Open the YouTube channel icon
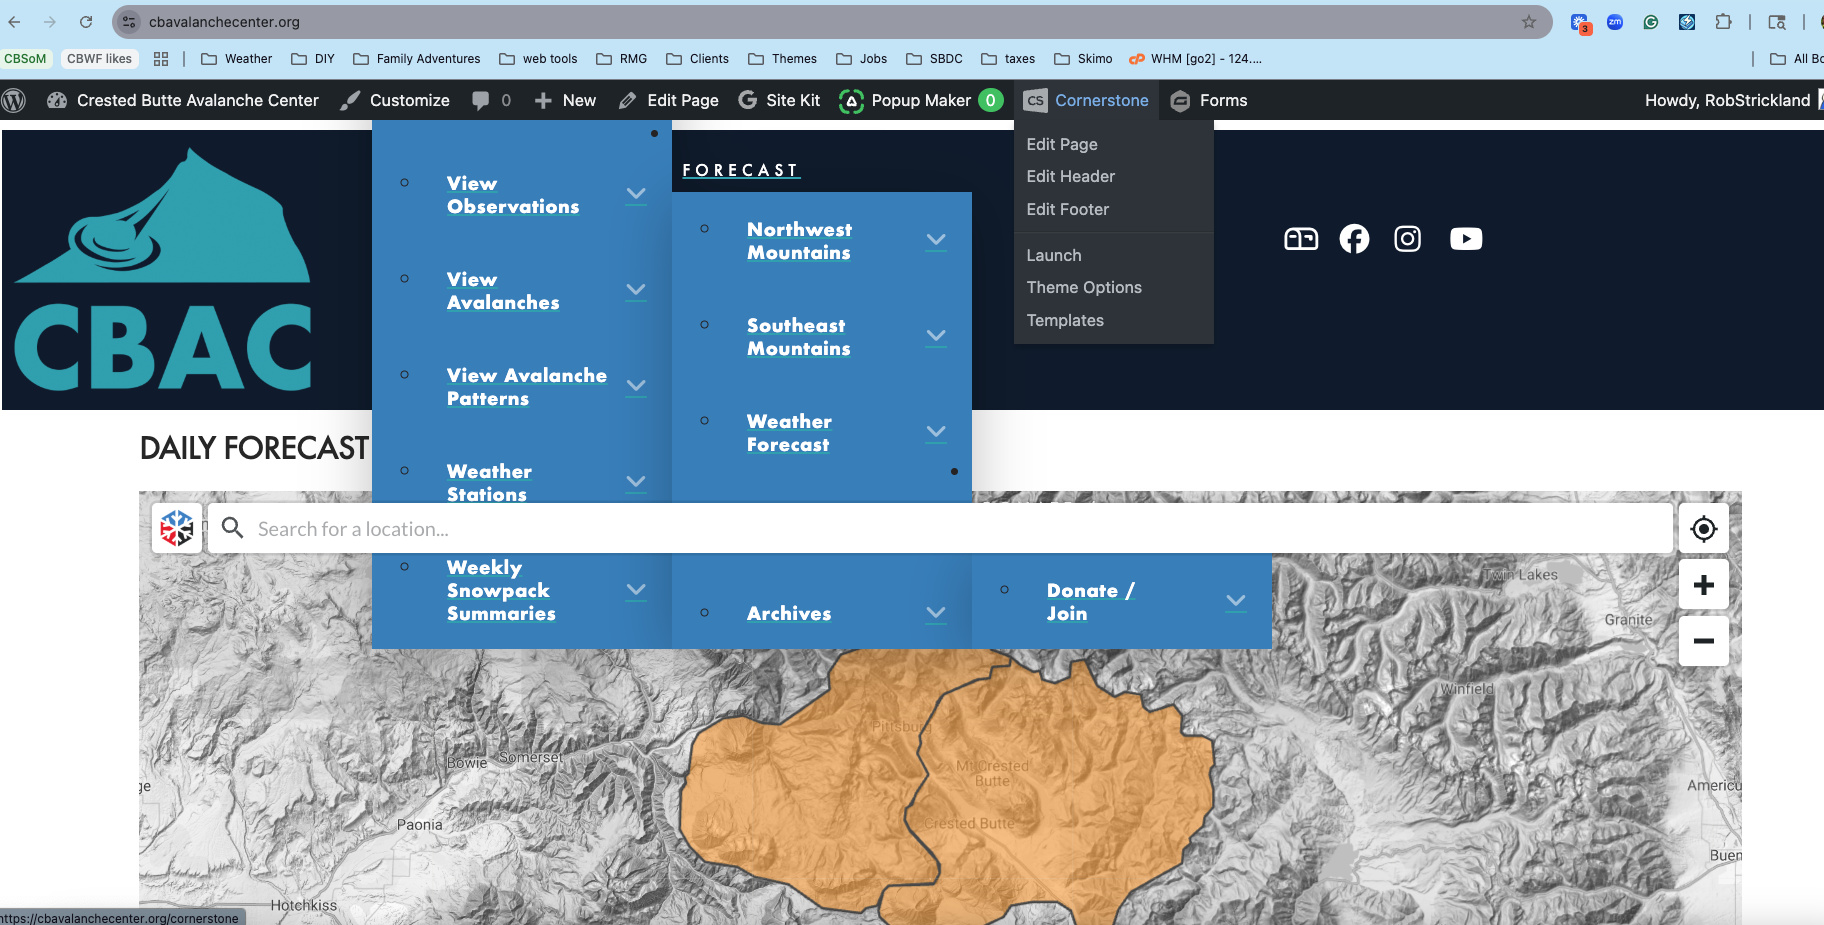1824x925 pixels. pos(1465,239)
